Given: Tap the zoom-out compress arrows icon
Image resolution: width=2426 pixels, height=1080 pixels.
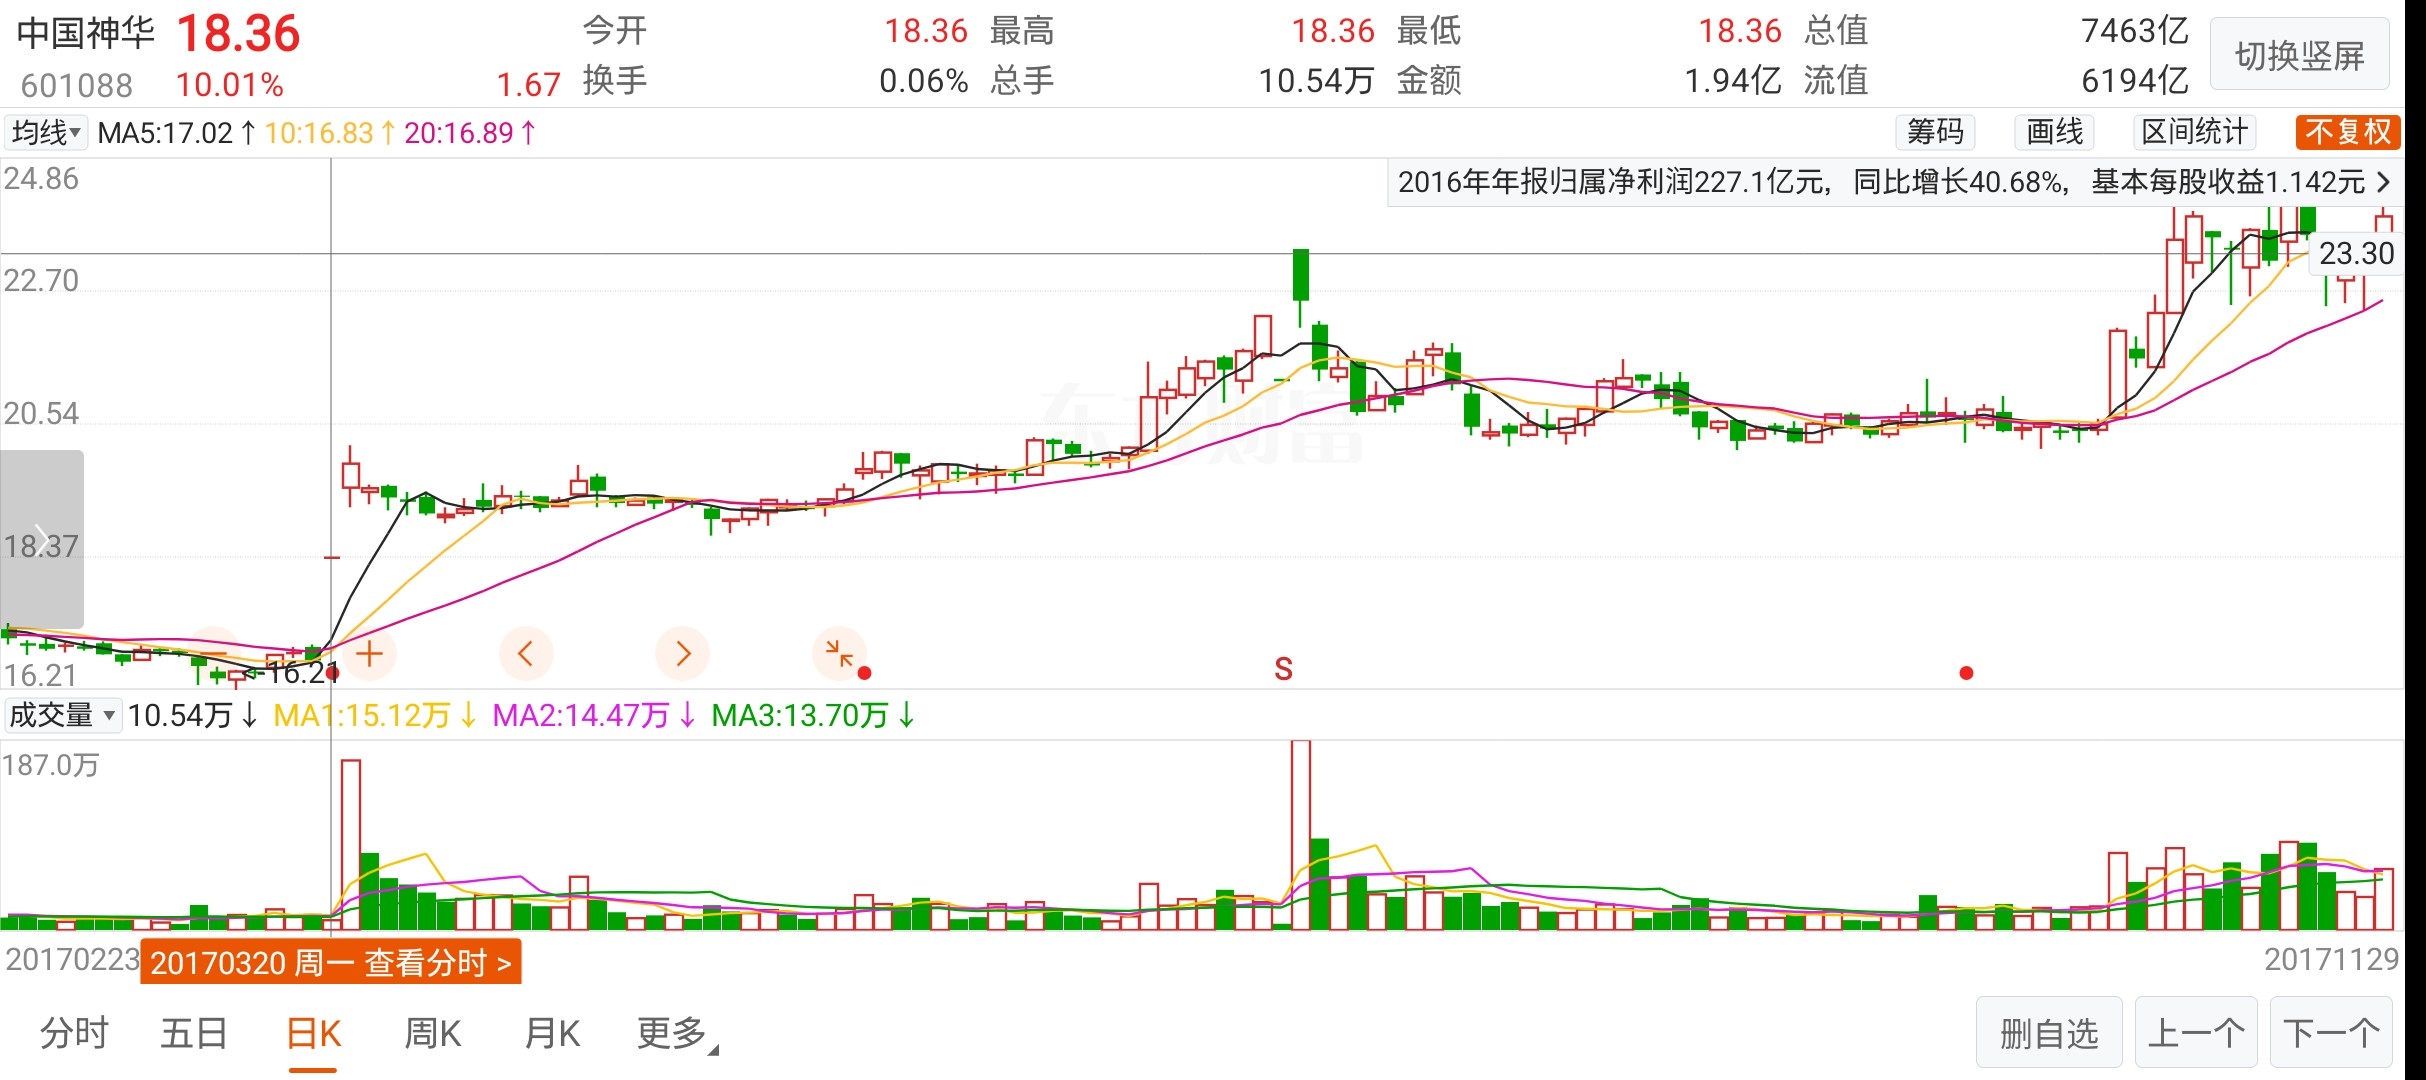Looking at the screenshot, I should click(839, 655).
